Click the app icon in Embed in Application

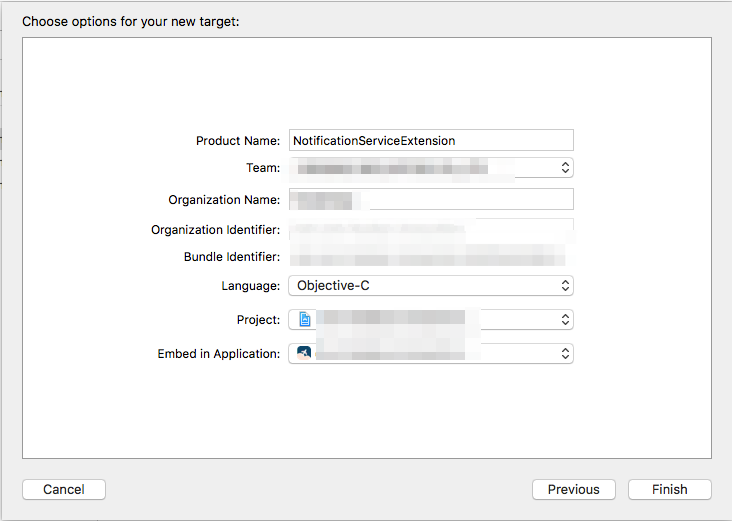(x=304, y=353)
